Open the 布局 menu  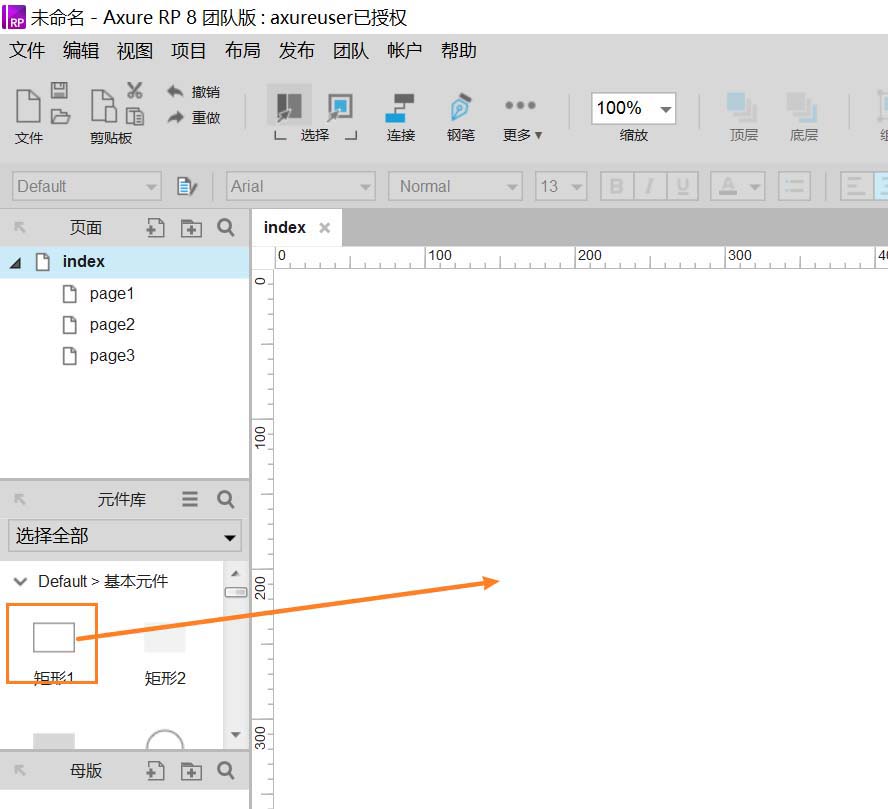click(x=242, y=50)
